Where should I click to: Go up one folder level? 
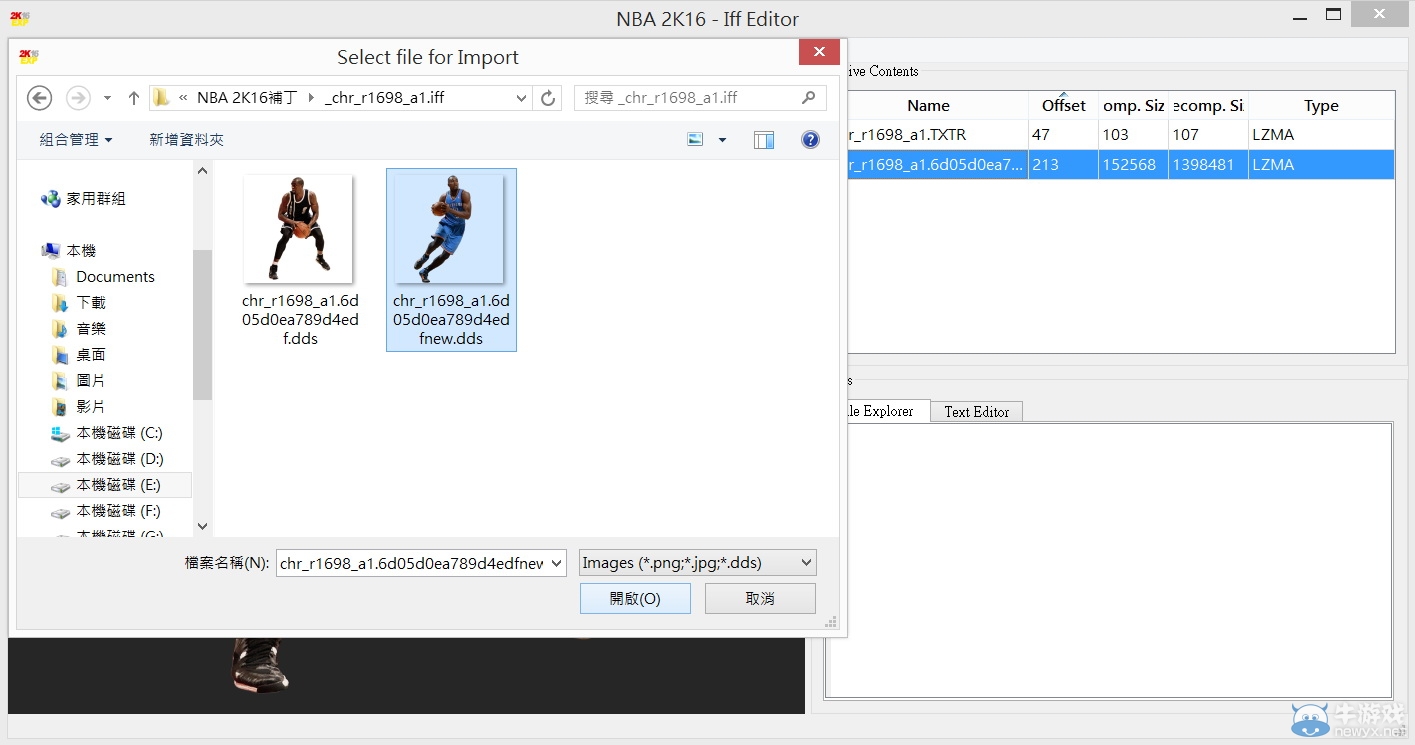tap(133, 98)
